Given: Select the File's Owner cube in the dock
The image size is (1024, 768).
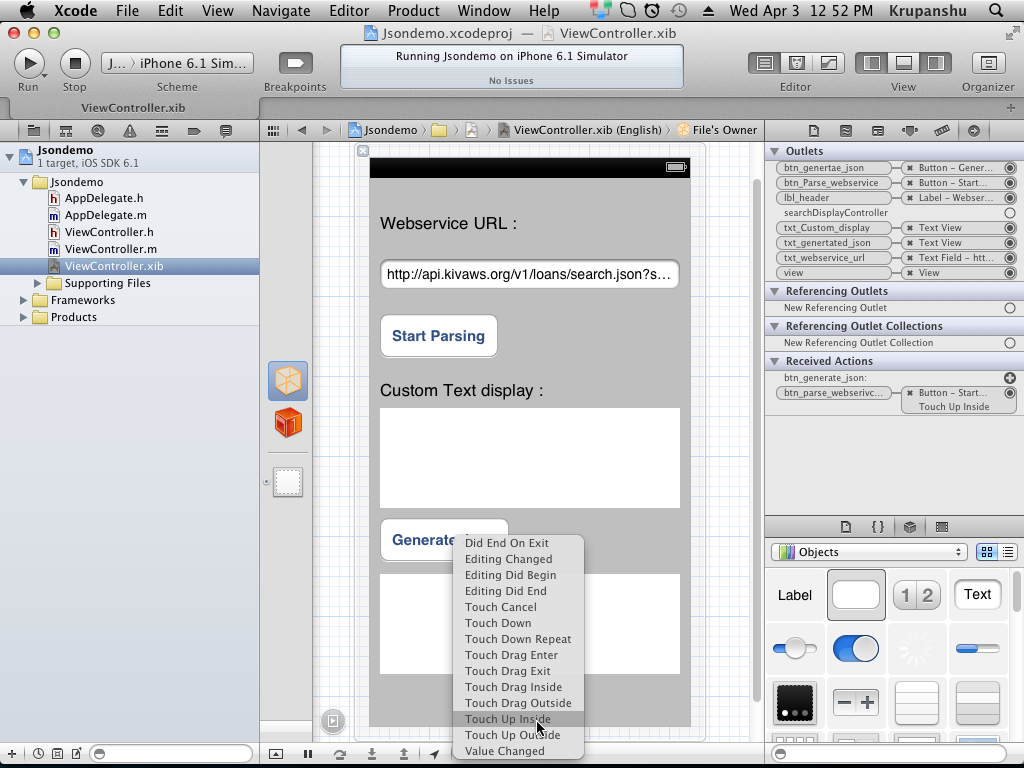Looking at the screenshot, I should tap(288, 381).
